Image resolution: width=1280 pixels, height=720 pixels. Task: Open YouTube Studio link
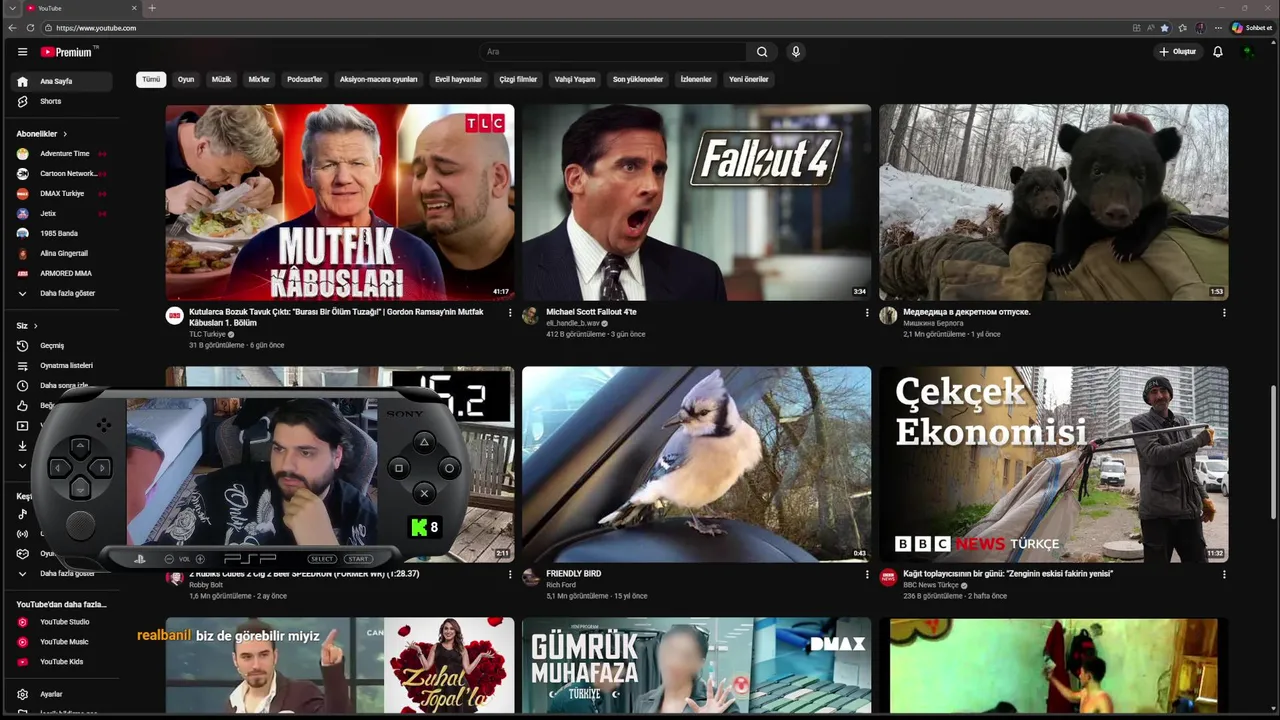pyautogui.click(x=62, y=622)
